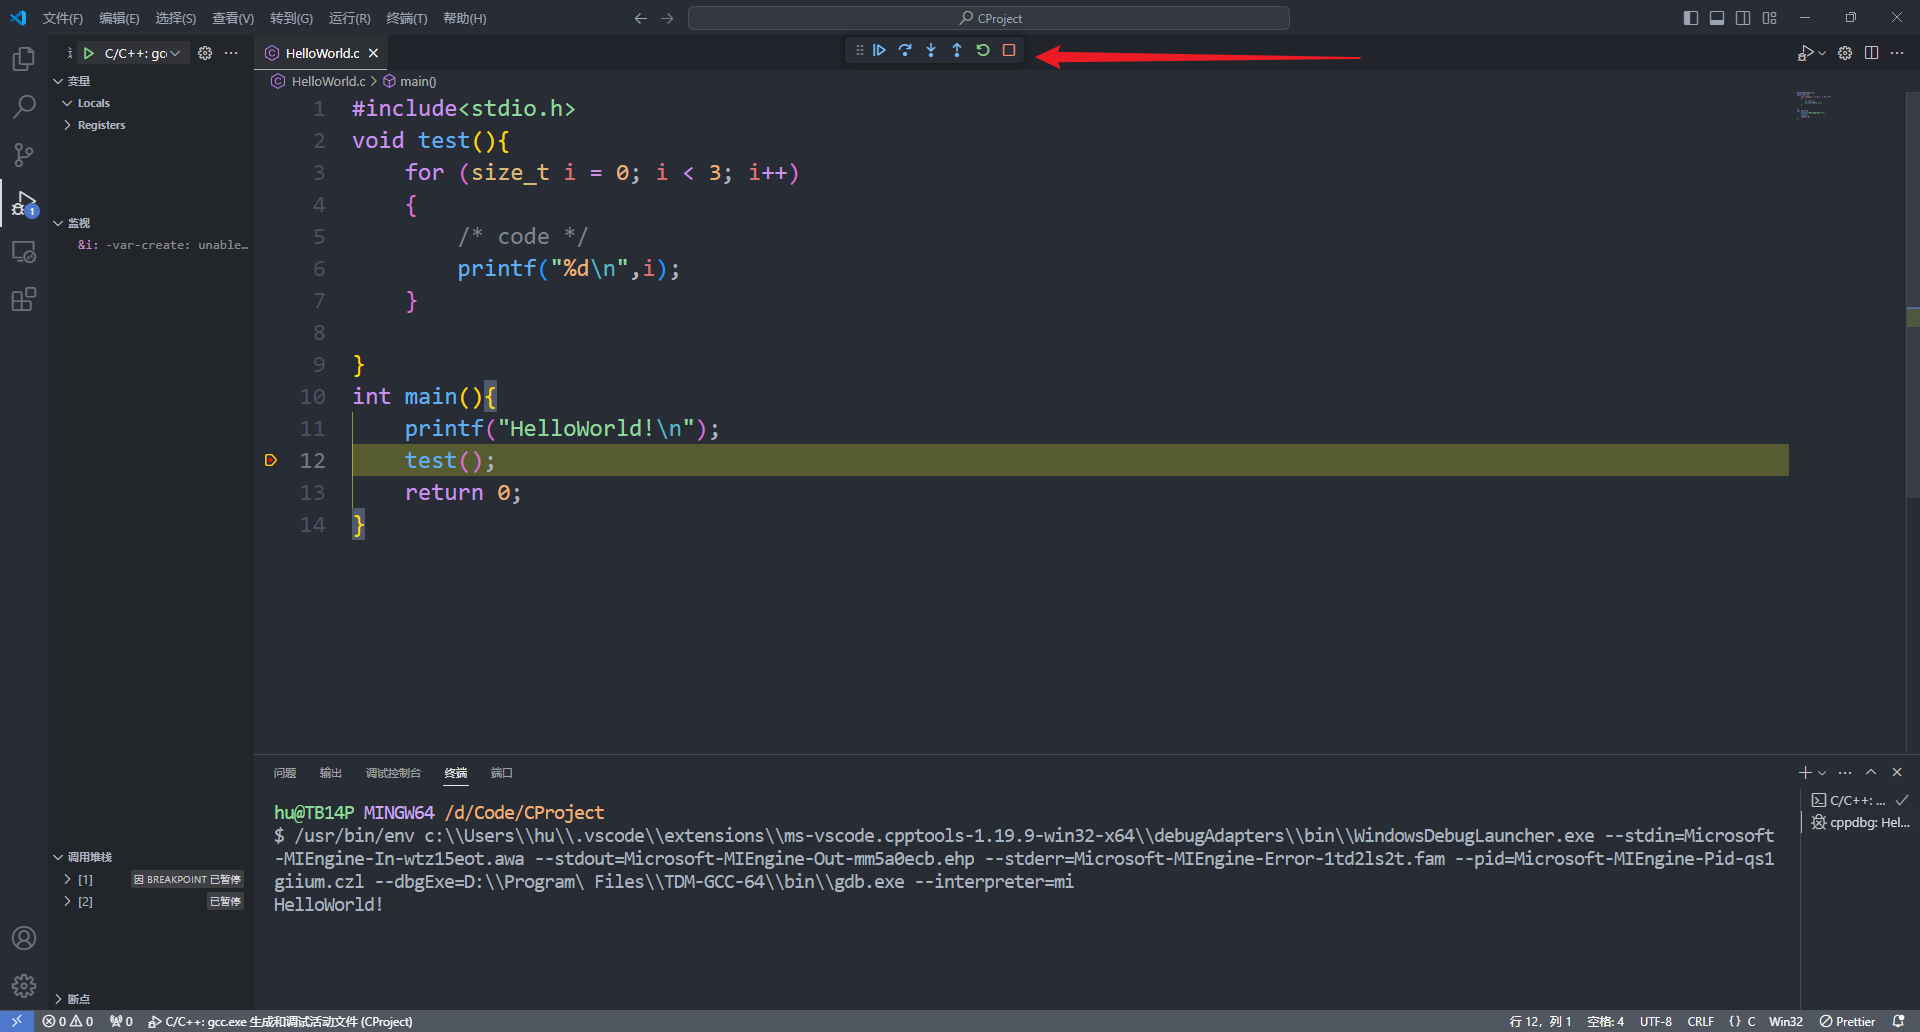Open the 查看(V) menu

233,18
